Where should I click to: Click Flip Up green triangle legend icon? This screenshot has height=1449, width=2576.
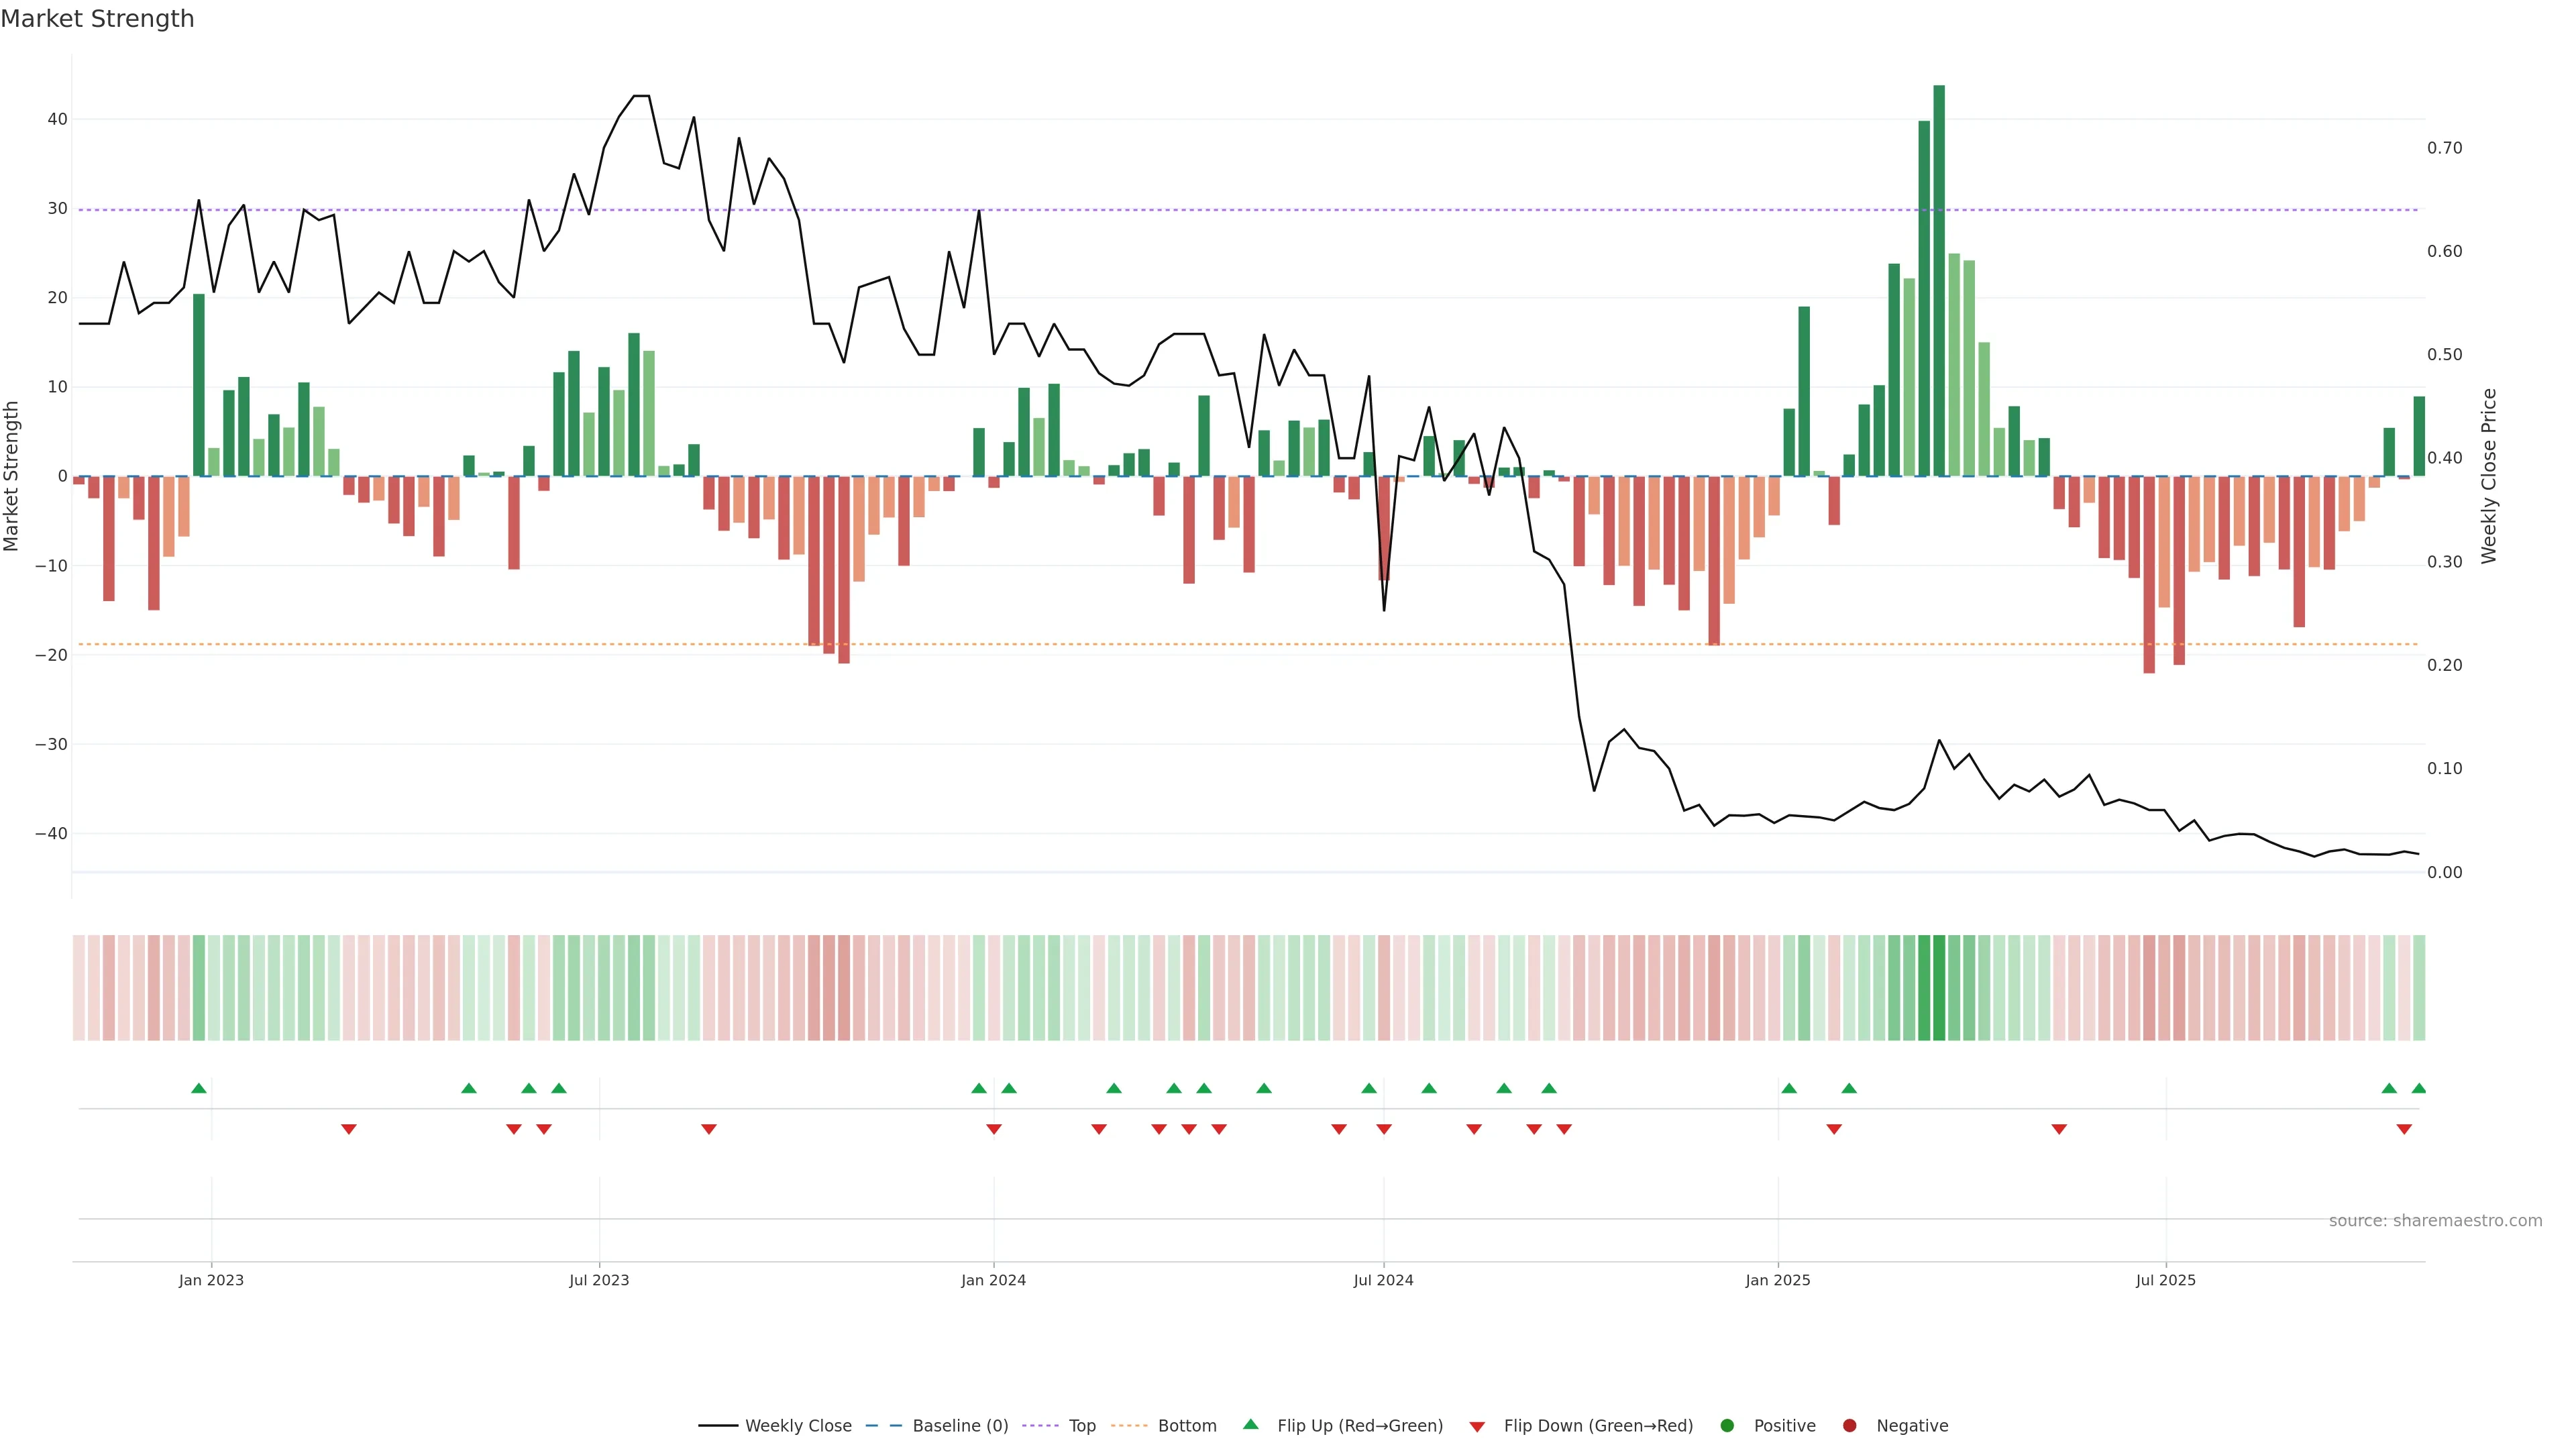[x=1250, y=1424]
